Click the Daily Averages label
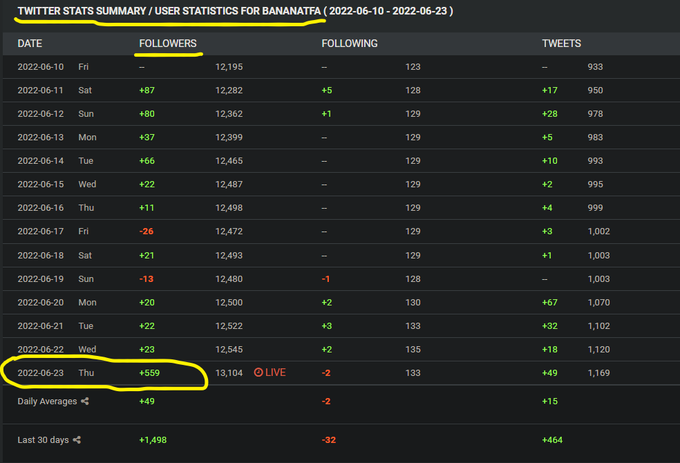Image resolution: width=680 pixels, height=463 pixels. [x=47, y=401]
